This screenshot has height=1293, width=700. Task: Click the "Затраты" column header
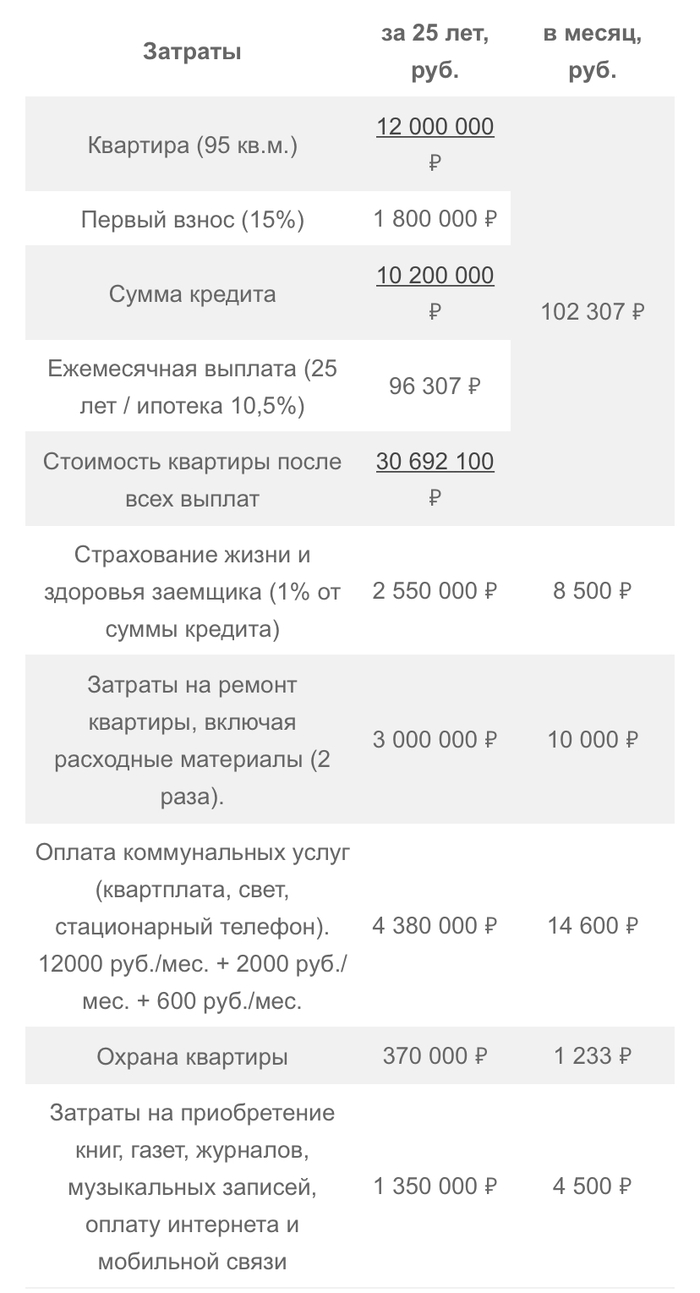click(192, 52)
